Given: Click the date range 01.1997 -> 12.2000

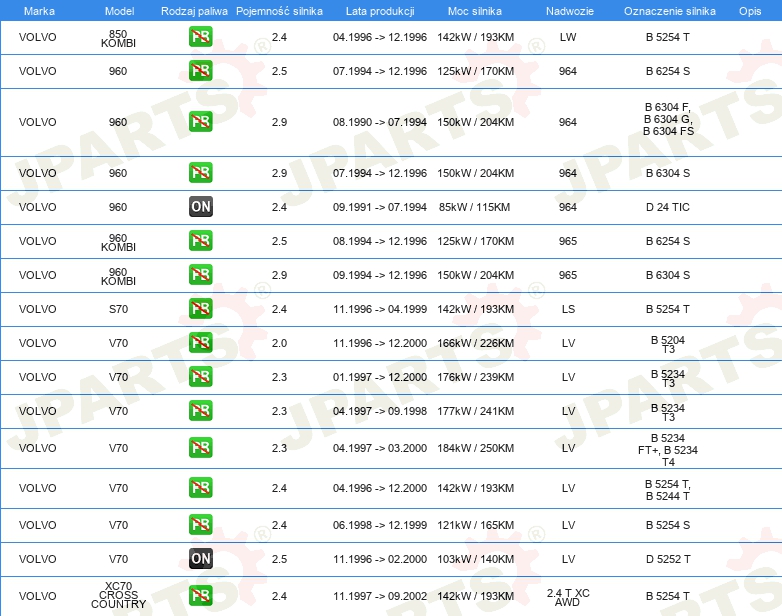Looking at the screenshot, I should 380,377.
